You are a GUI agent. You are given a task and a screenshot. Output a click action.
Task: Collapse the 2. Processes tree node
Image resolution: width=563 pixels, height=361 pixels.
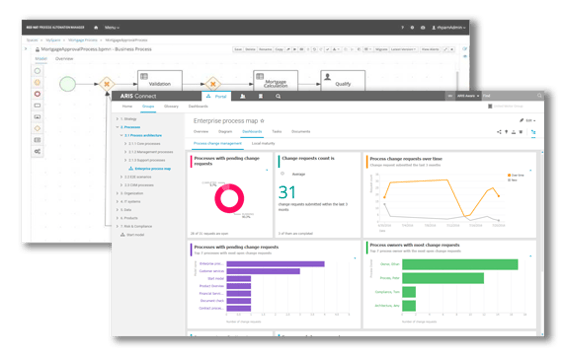tap(117, 127)
